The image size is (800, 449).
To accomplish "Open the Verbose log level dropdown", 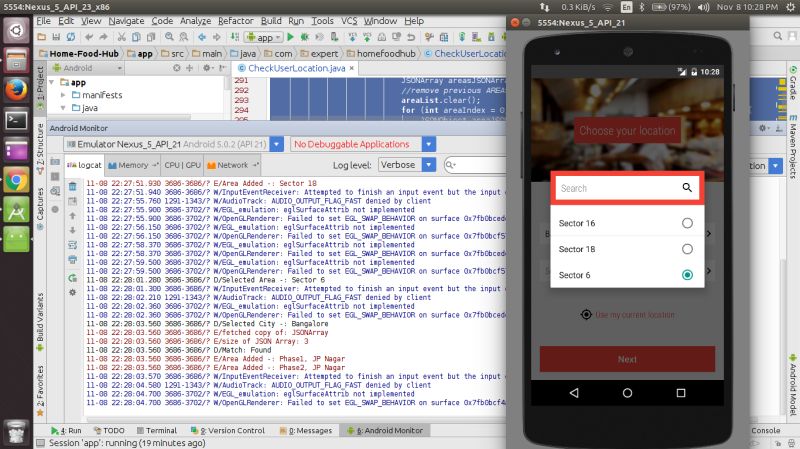I will [x=429, y=165].
